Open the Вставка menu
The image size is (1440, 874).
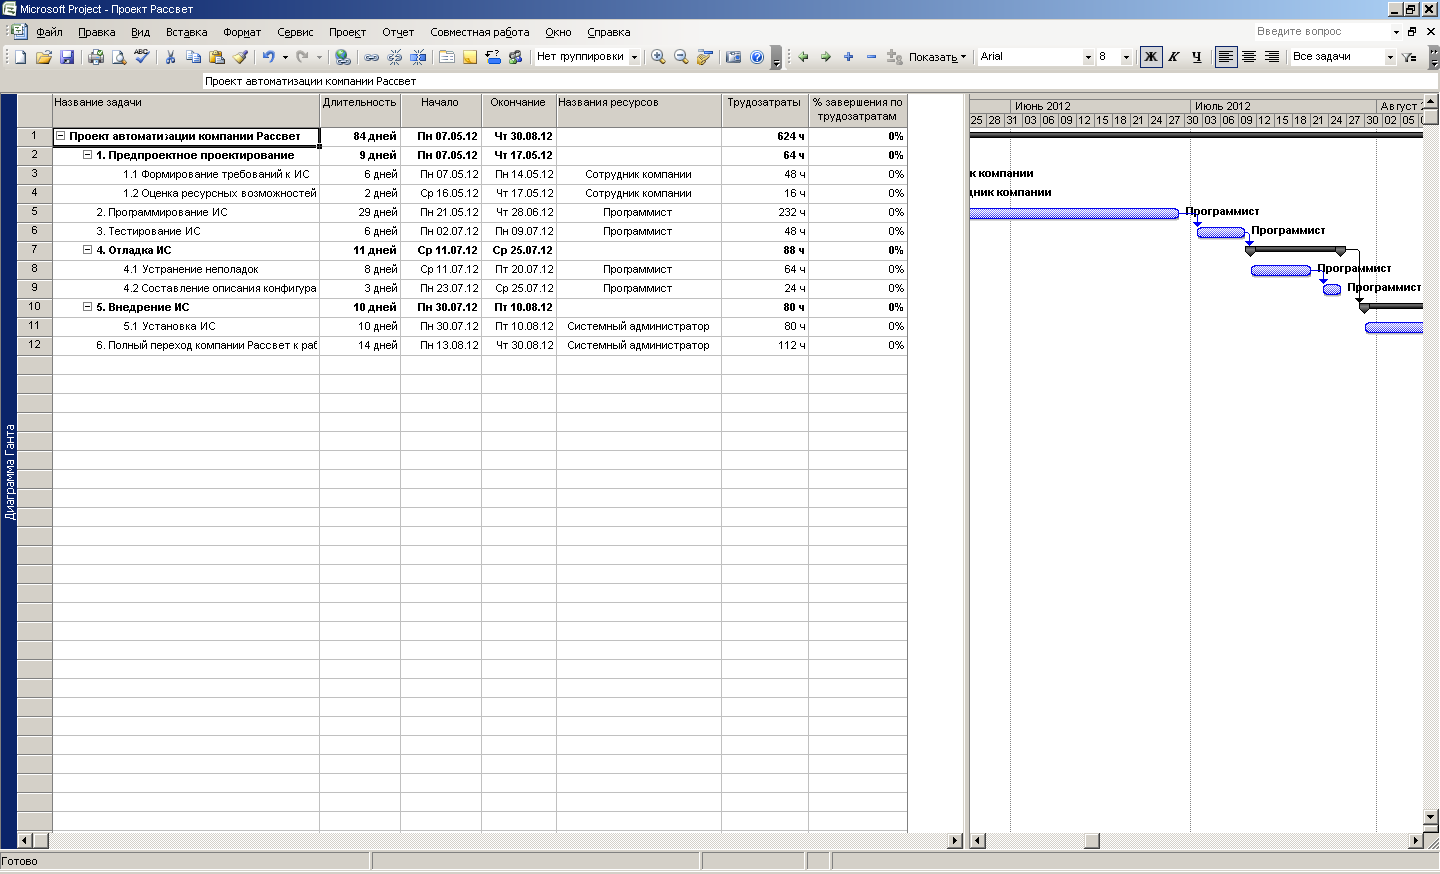pyautogui.click(x=187, y=32)
